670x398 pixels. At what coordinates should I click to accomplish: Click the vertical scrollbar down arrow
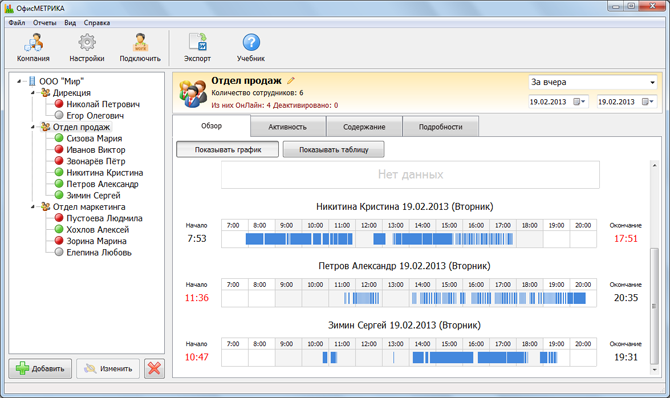[x=654, y=370]
